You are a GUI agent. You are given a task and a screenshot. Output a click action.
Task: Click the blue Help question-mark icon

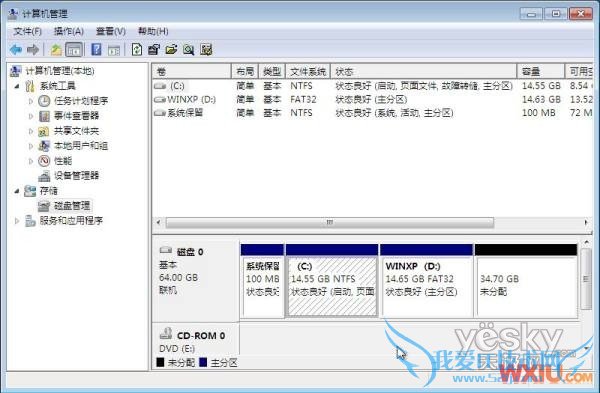tap(96, 50)
